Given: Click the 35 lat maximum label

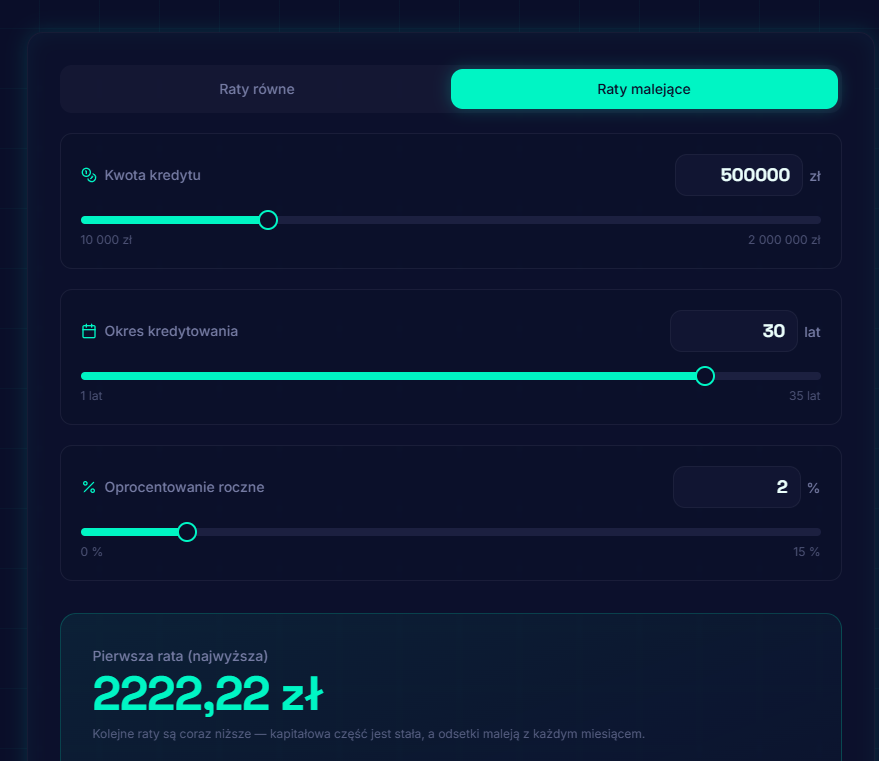Looking at the screenshot, I should 804,396.
